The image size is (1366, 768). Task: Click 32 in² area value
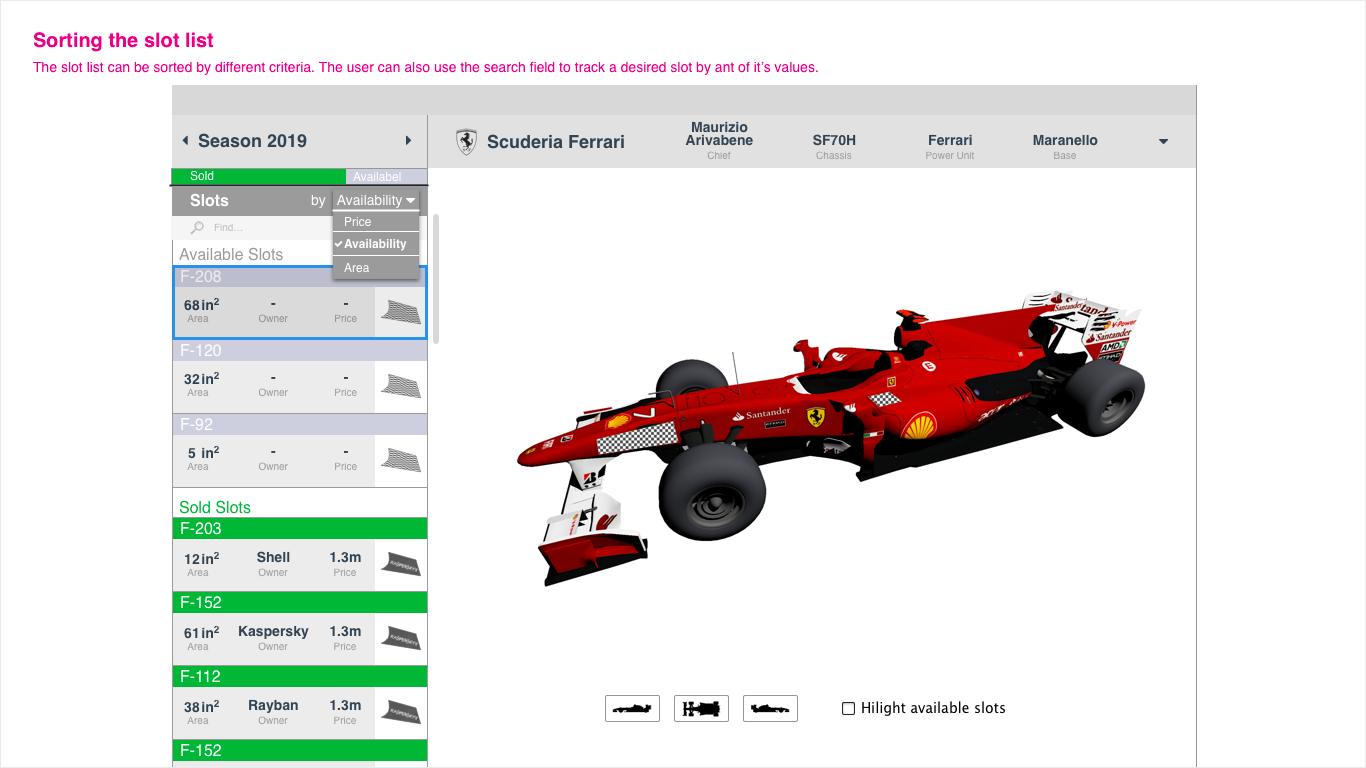pyautogui.click(x=201, y=379)
